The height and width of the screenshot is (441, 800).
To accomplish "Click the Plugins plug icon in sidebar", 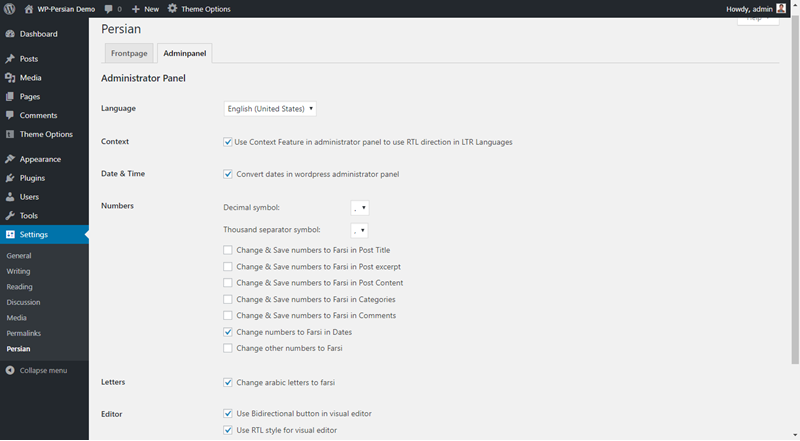I will click(10, 178).
